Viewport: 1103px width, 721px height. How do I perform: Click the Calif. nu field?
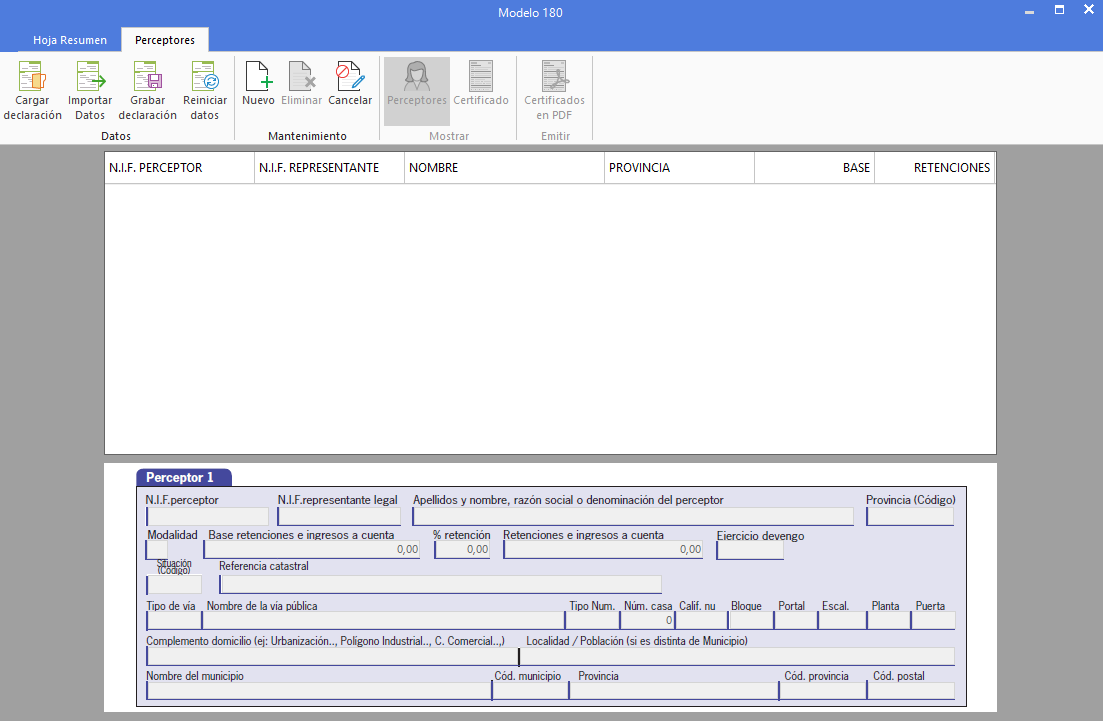point(701,620)
